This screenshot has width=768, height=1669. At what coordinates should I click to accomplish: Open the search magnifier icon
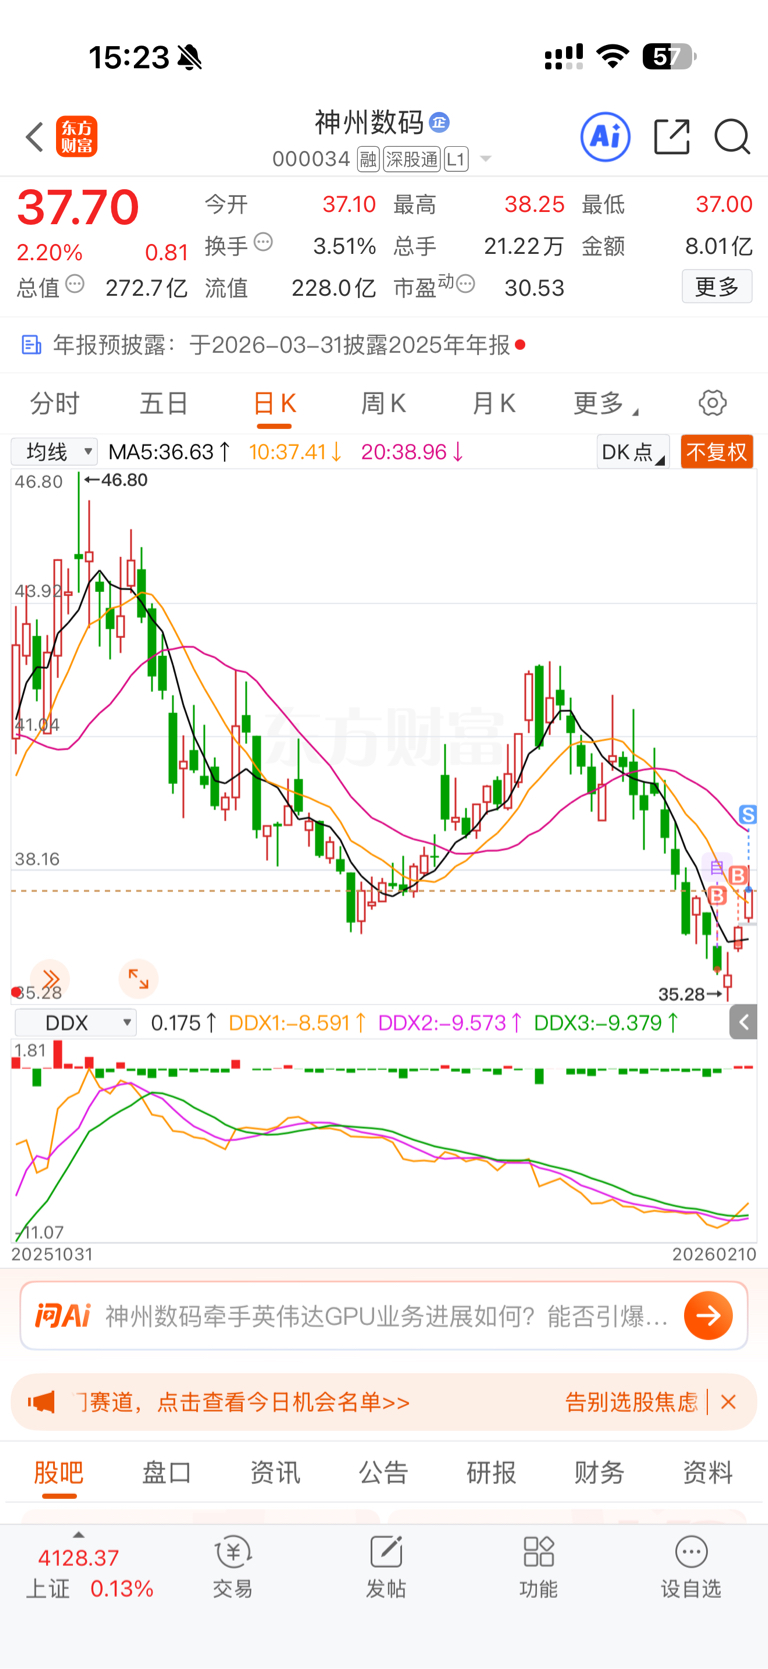(x=732, y=136)
